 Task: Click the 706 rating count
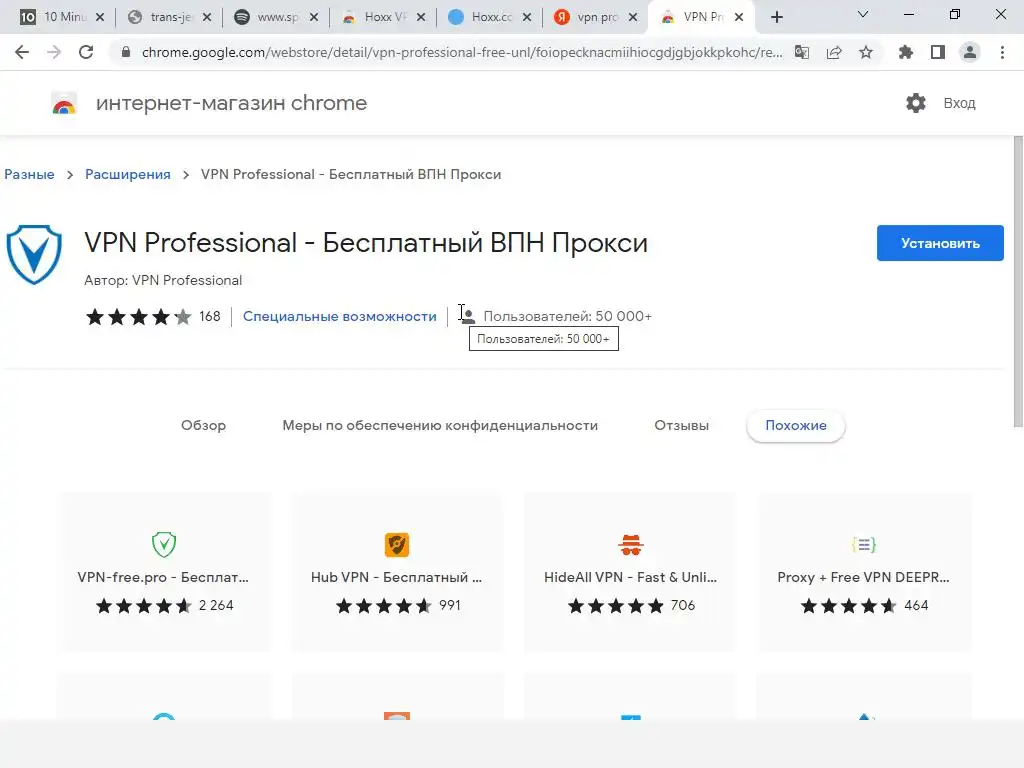[x=683, y=605]
